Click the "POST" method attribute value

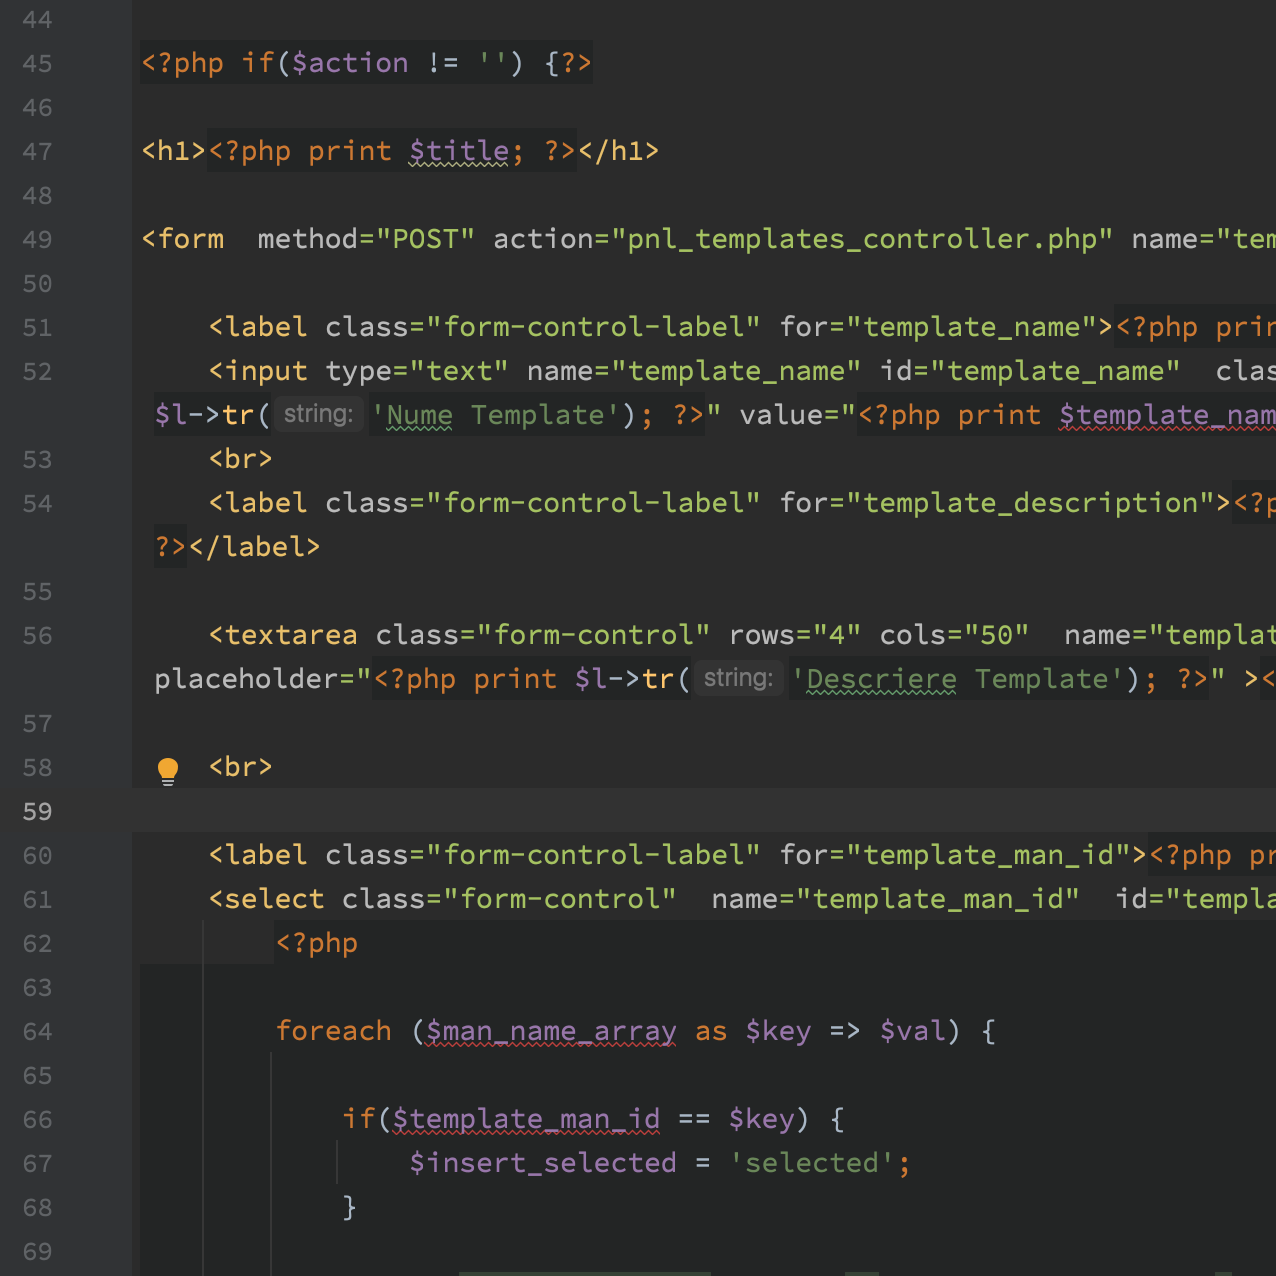coord(425,239)
